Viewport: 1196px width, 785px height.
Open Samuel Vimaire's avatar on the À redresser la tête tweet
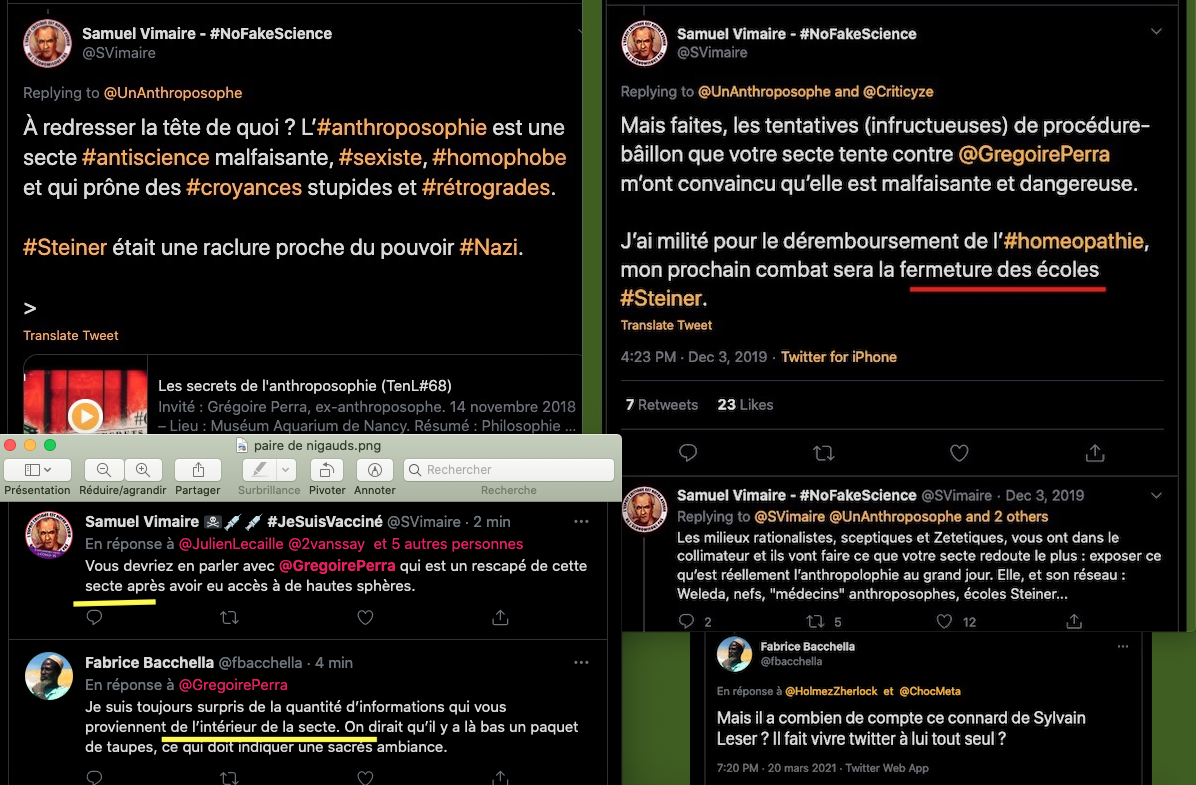47,43
